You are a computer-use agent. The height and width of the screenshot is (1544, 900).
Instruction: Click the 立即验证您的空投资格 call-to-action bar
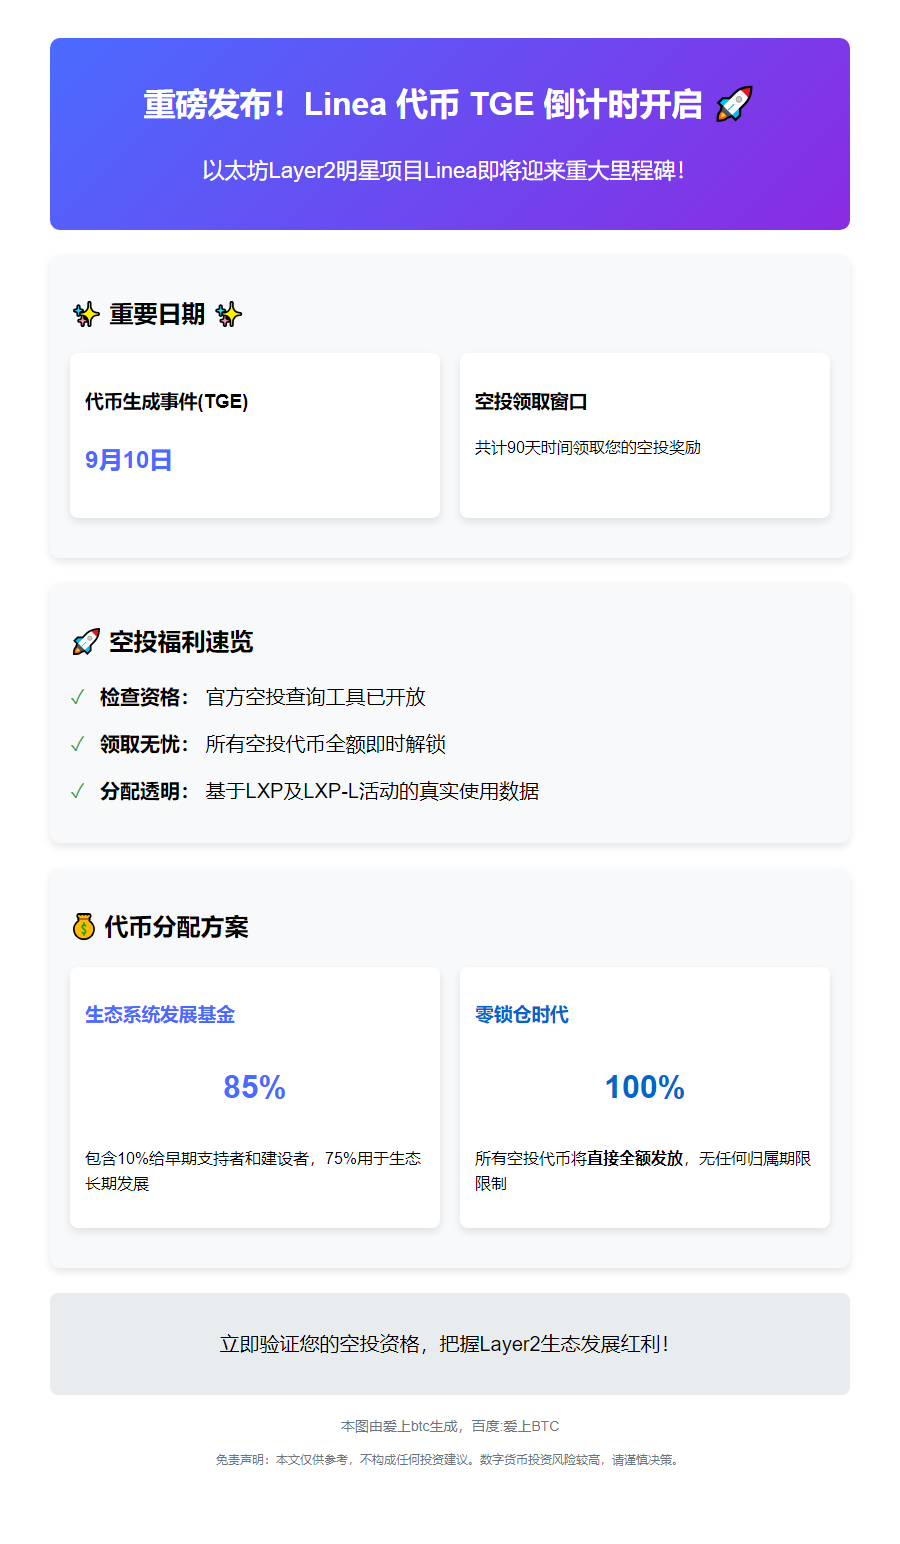(x=449, y=1344)
